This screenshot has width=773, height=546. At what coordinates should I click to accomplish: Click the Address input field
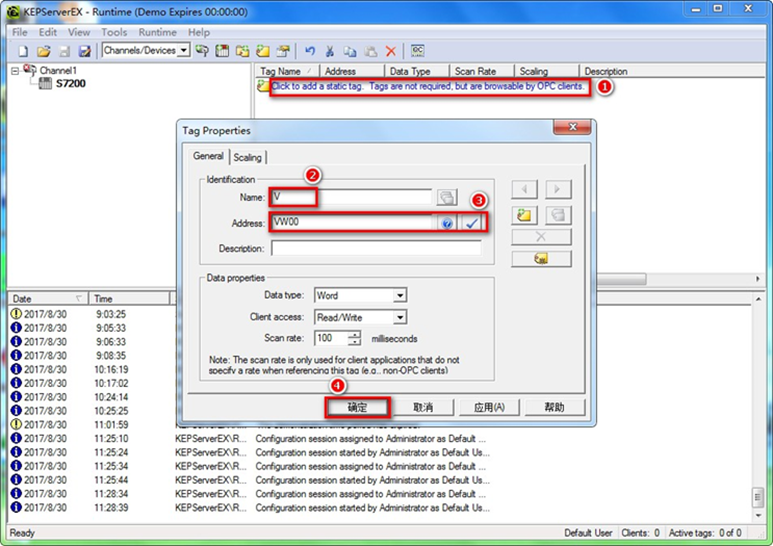click(352, 223)
